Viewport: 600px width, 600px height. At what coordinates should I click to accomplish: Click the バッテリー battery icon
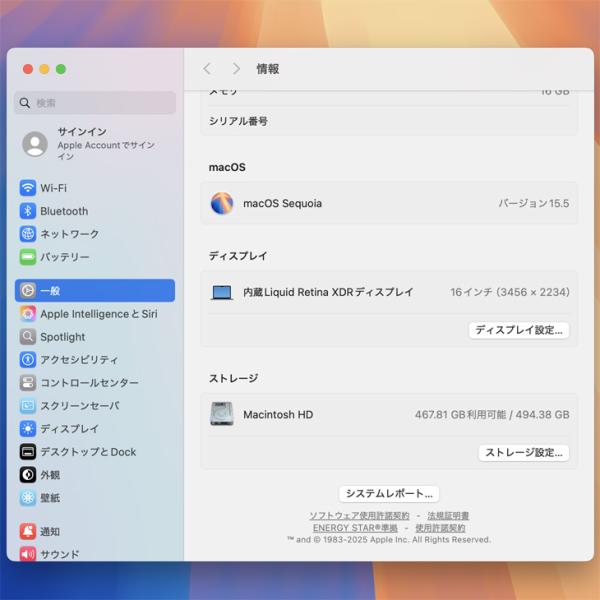pos(28,257)
